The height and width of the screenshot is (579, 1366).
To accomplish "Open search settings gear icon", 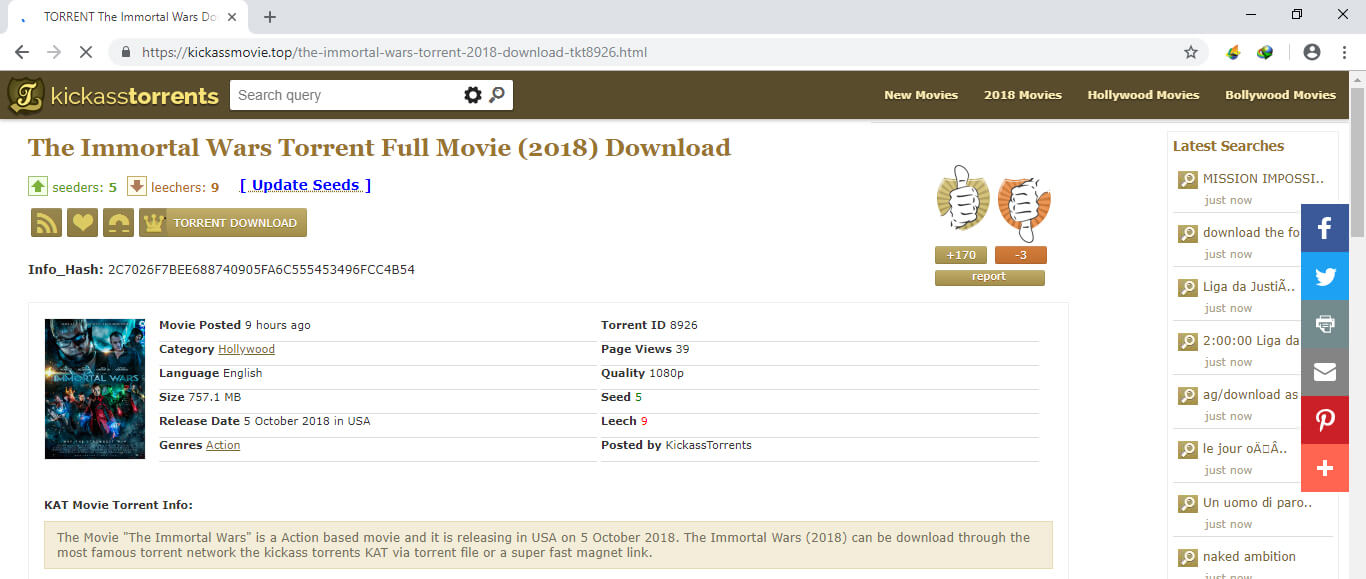I will pos(473,95).
